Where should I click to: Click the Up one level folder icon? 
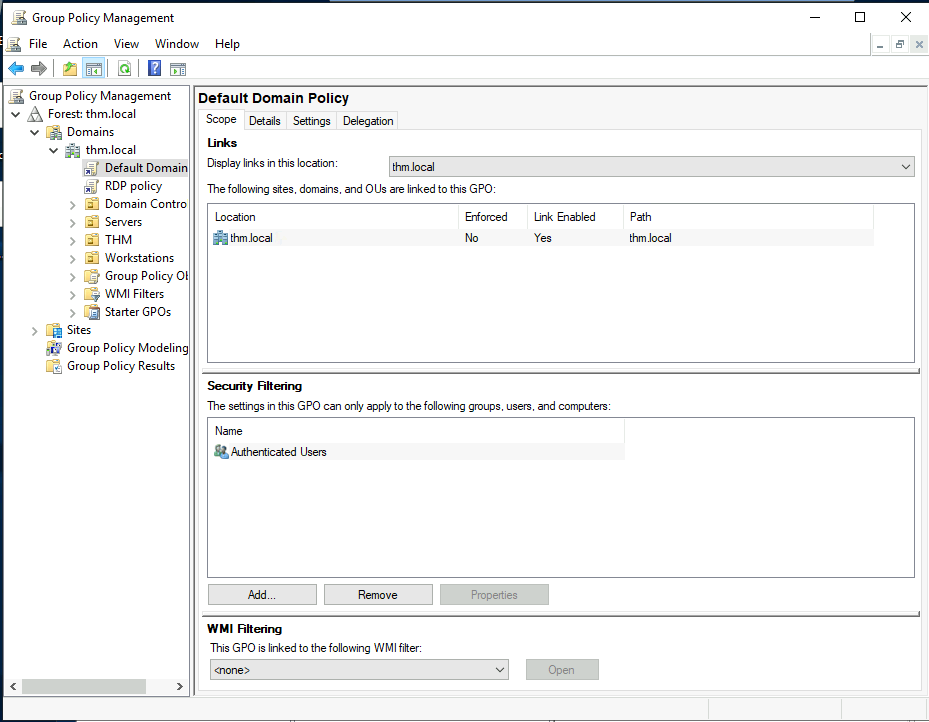pos(70,69)
